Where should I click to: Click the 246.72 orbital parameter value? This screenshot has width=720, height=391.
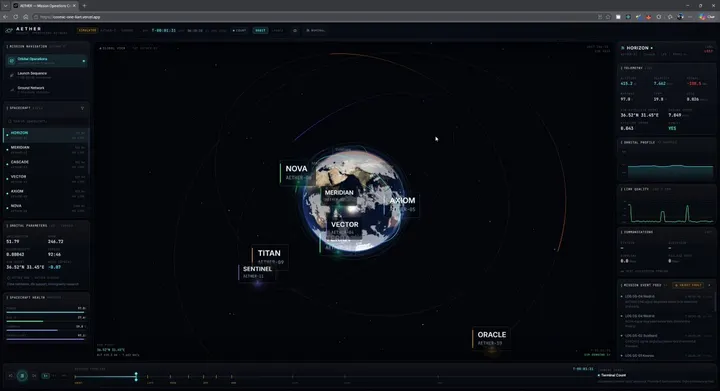56,241
